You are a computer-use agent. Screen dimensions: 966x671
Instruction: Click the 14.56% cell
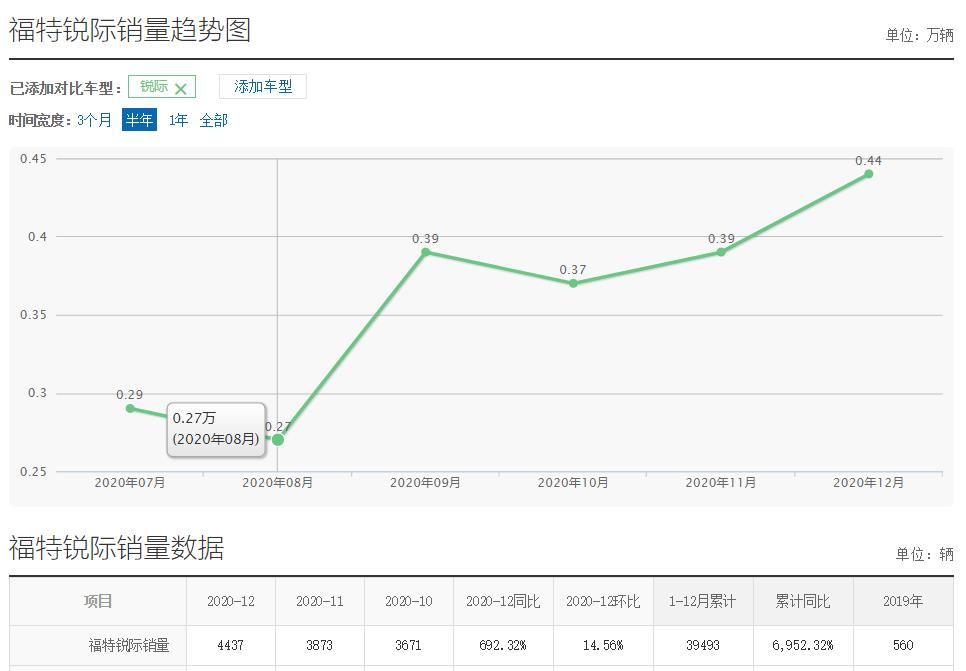603,645
